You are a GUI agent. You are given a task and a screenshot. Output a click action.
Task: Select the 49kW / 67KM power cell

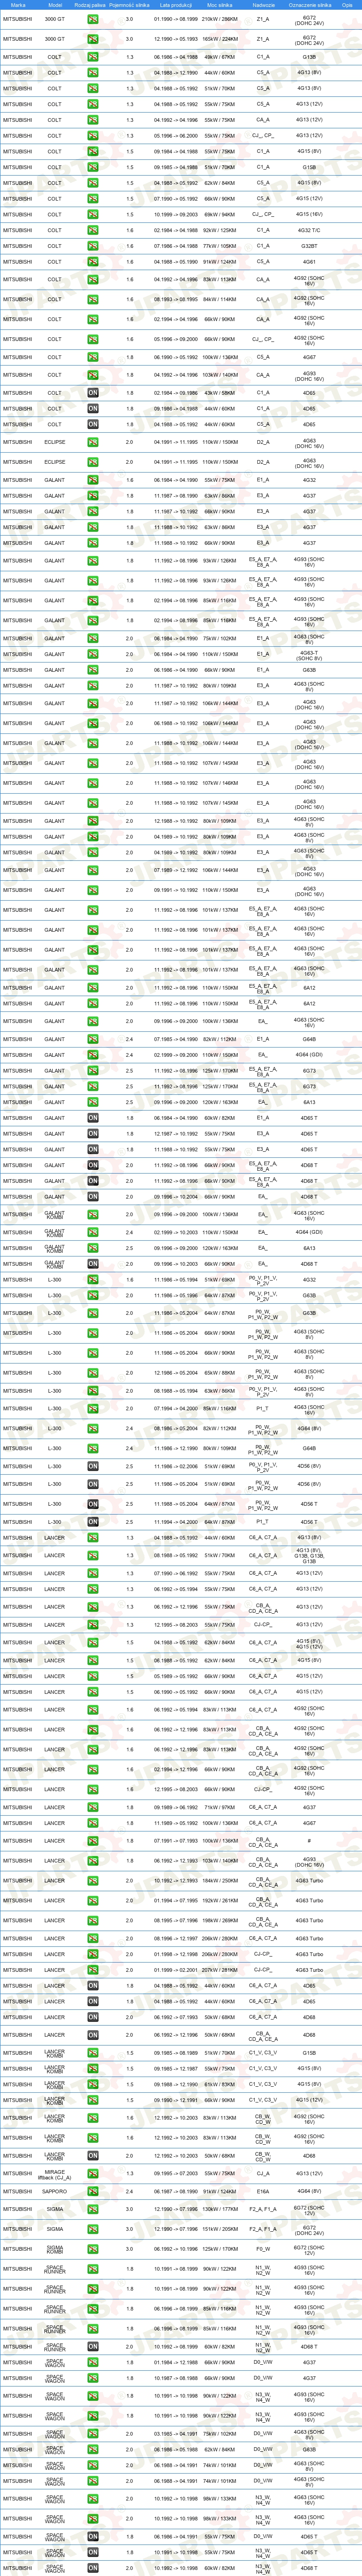tap(219, 57)
